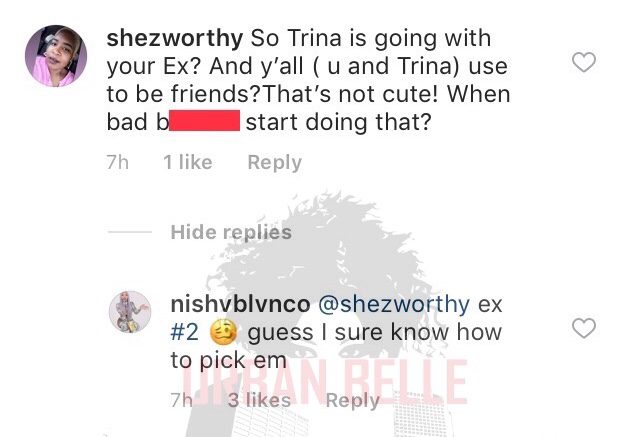Open the nishvblvnco username link
This screenshot has height=437, width=640.
click(240, 304)
